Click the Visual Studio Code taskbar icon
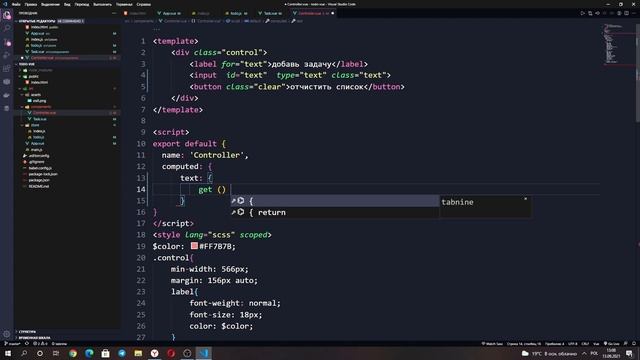 [x=204, y=353]
